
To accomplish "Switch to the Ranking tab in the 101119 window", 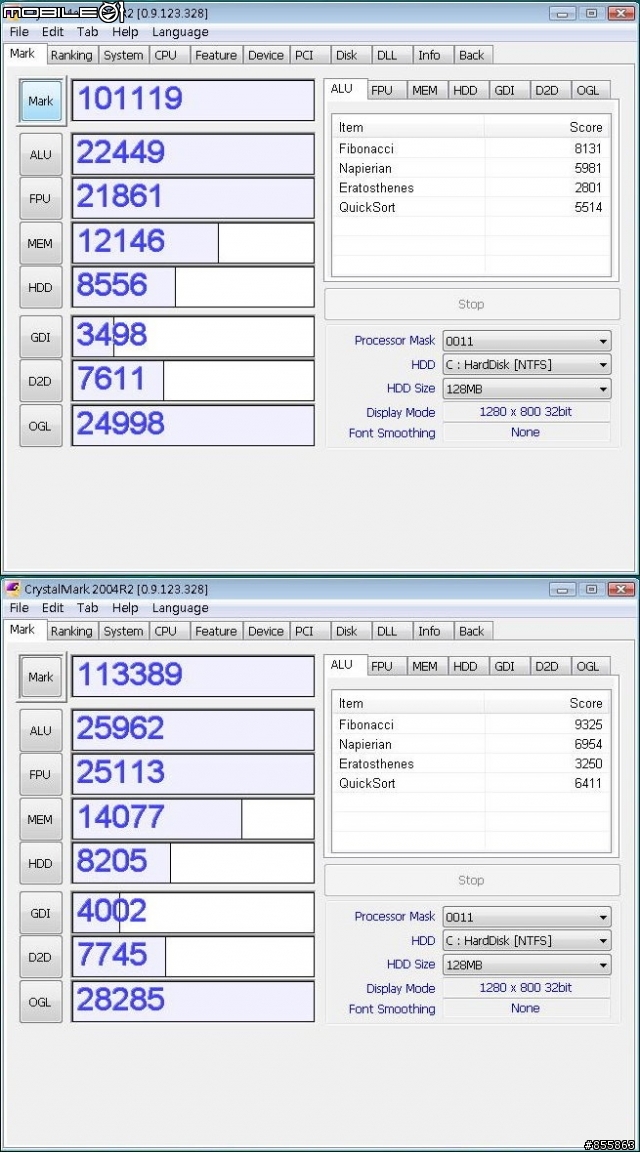I will pos(71,55).
